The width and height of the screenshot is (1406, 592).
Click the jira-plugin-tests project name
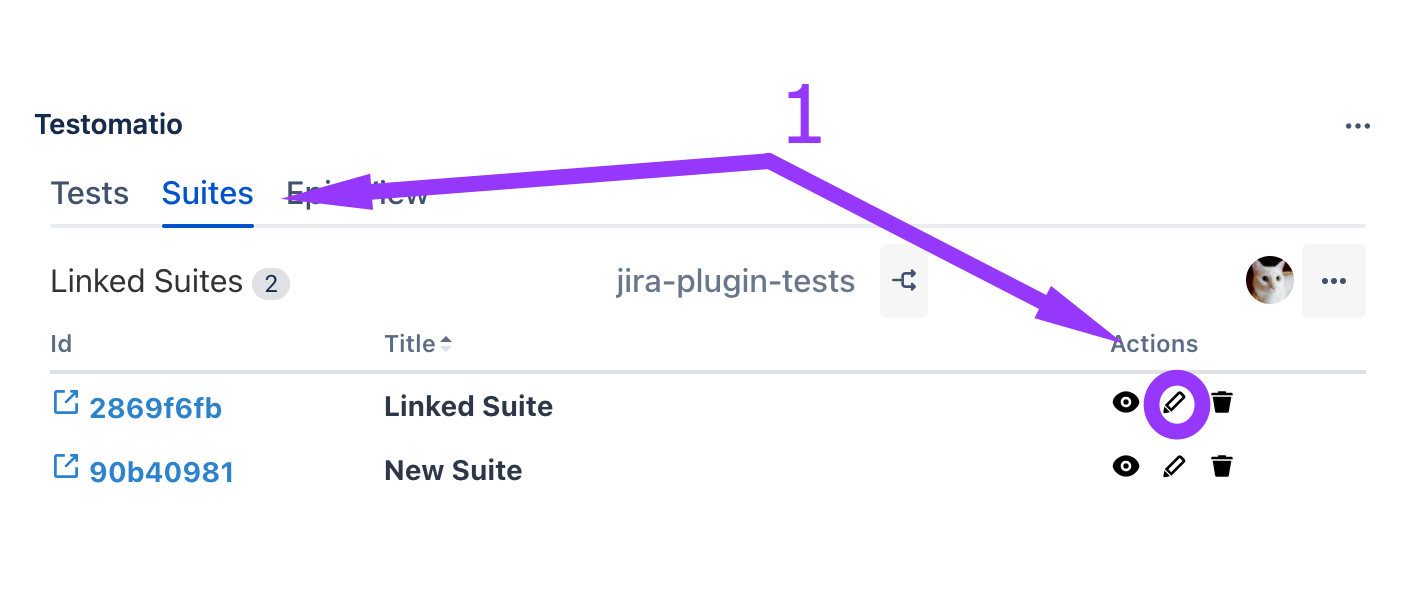[735, 282]
